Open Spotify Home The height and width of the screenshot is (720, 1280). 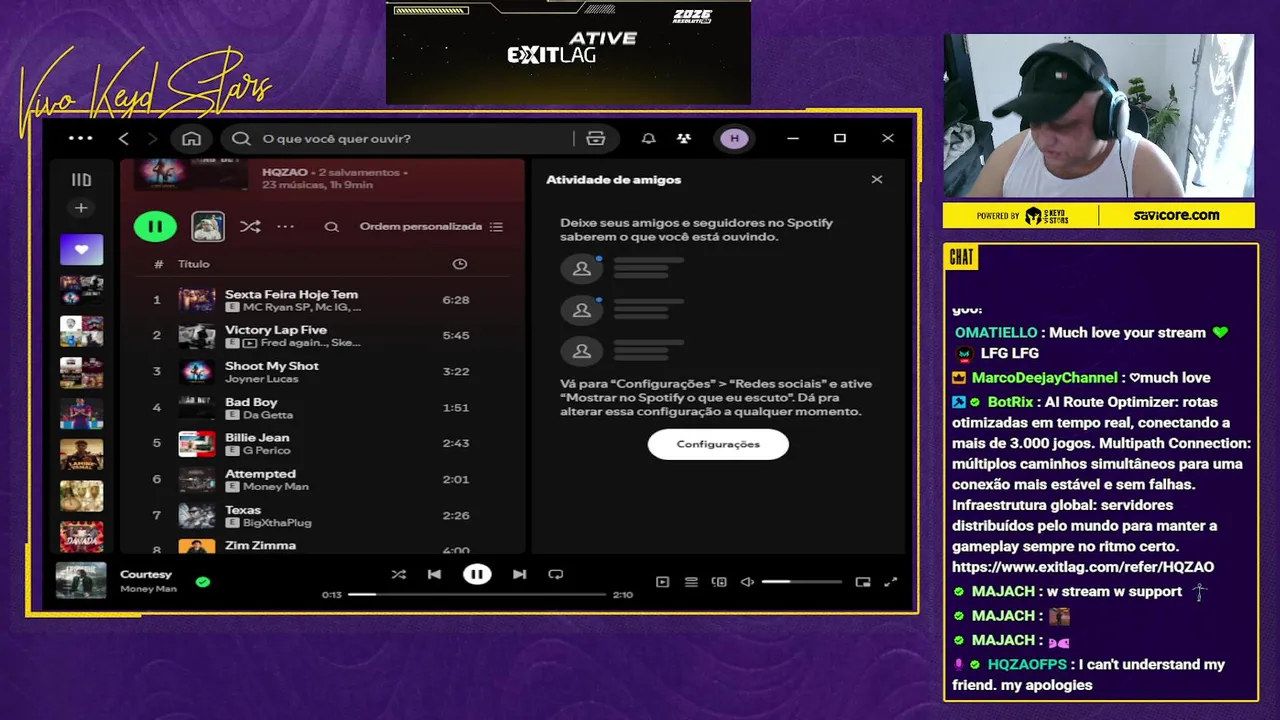coord(191,139)
